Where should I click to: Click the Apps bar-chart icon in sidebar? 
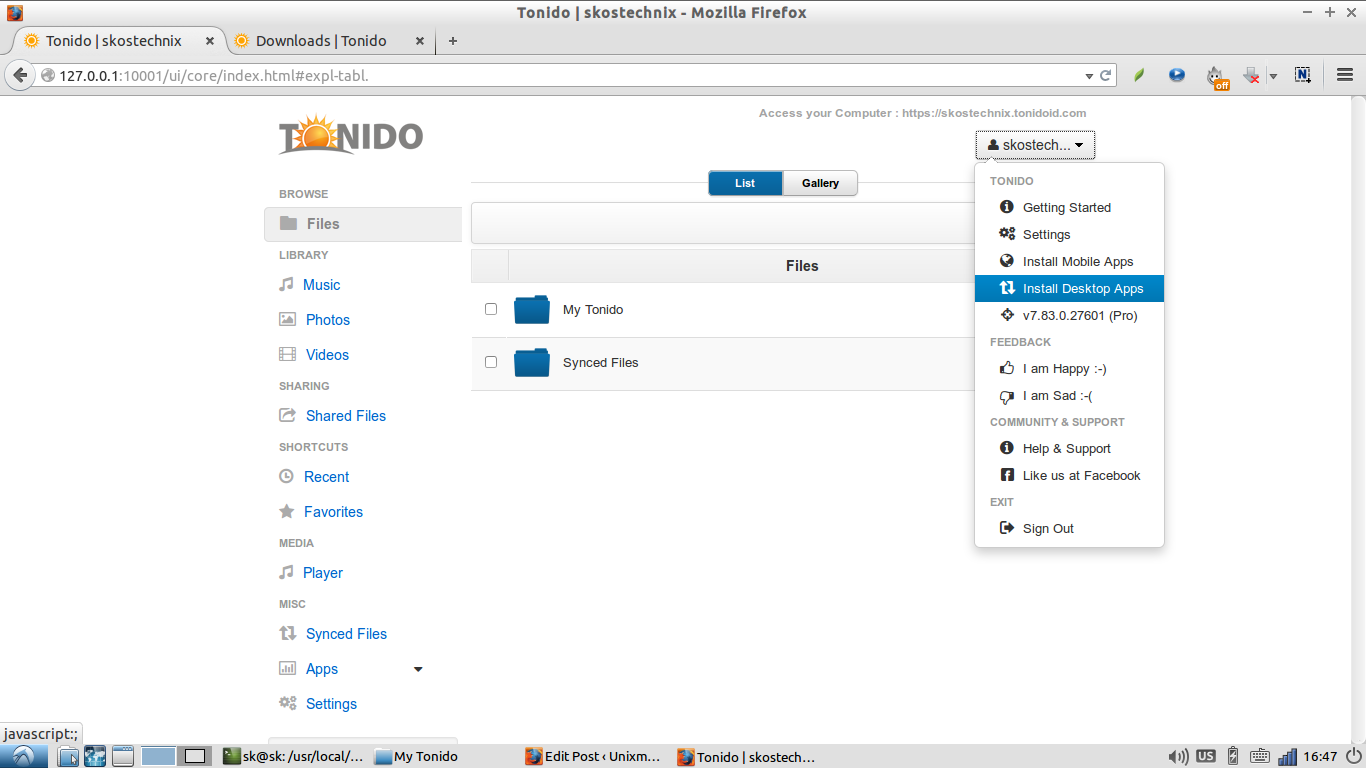point(287,668)
